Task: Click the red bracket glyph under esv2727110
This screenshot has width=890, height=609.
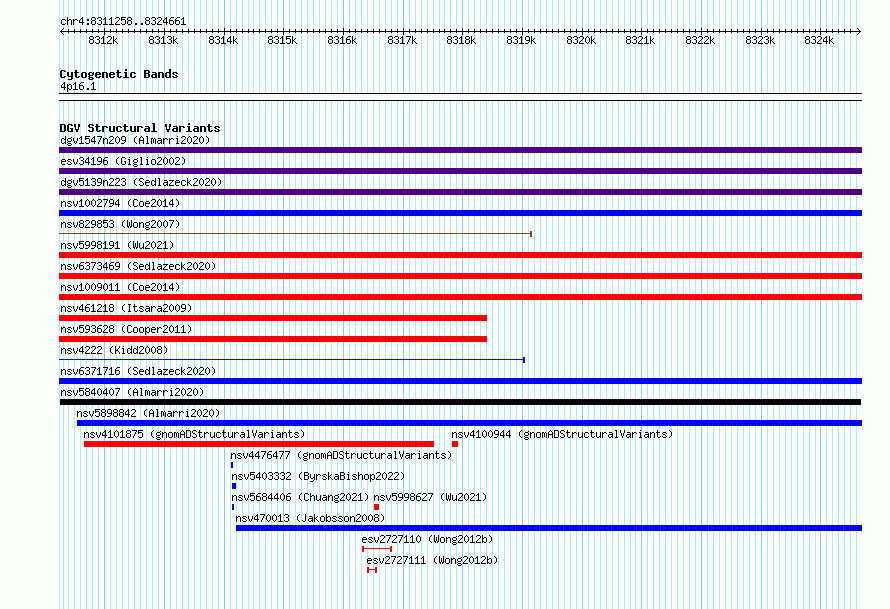Action: click(377, 549)
